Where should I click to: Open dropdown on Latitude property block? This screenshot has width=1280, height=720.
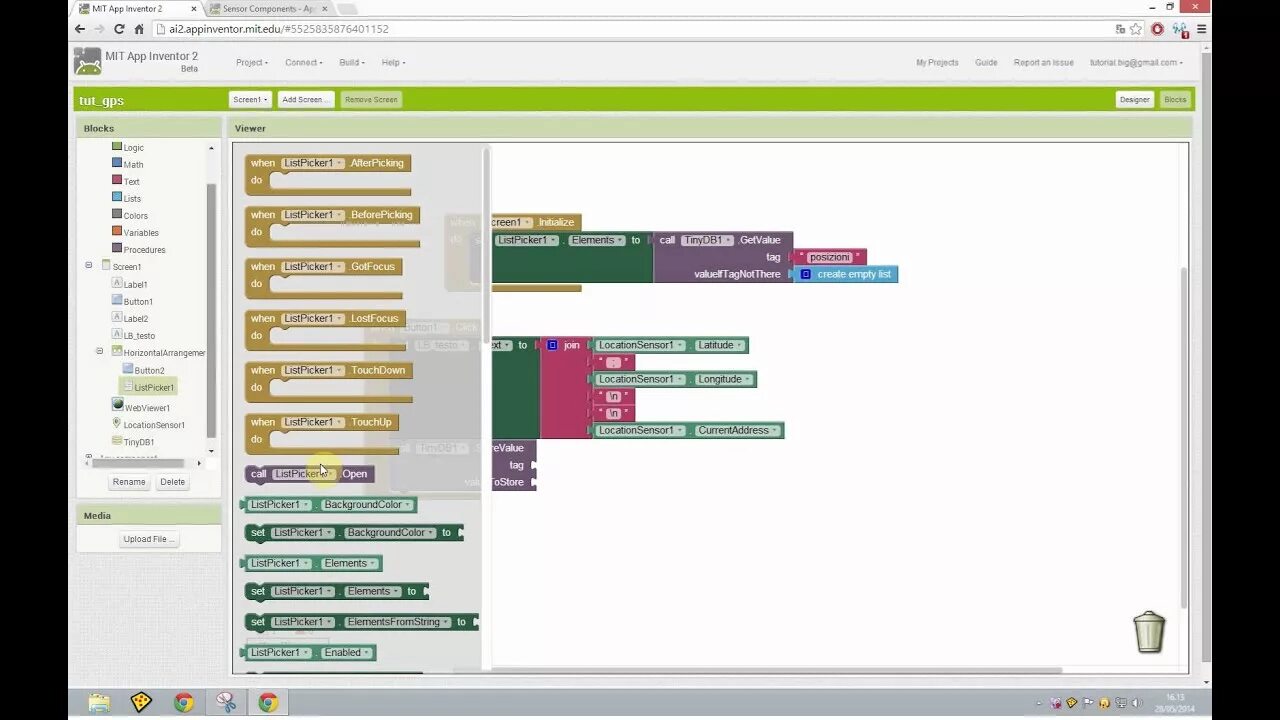click(741, 345)
